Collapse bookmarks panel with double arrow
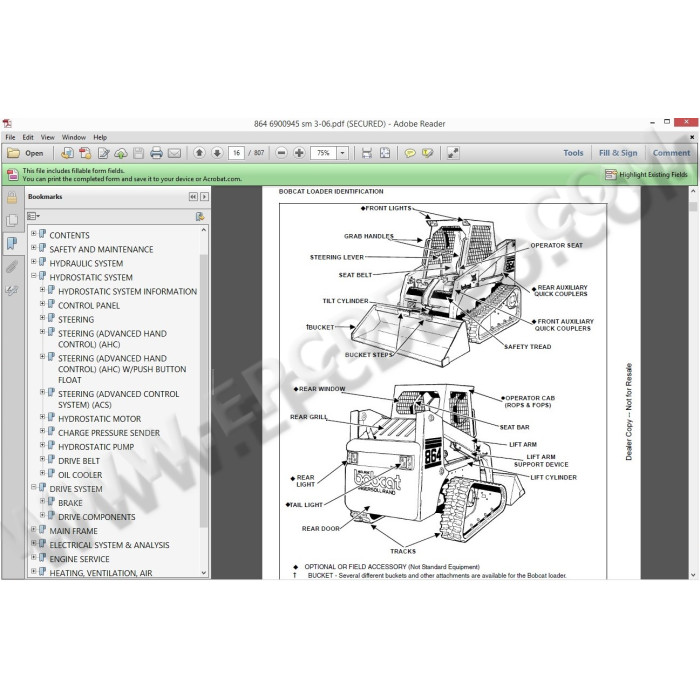 193,197
